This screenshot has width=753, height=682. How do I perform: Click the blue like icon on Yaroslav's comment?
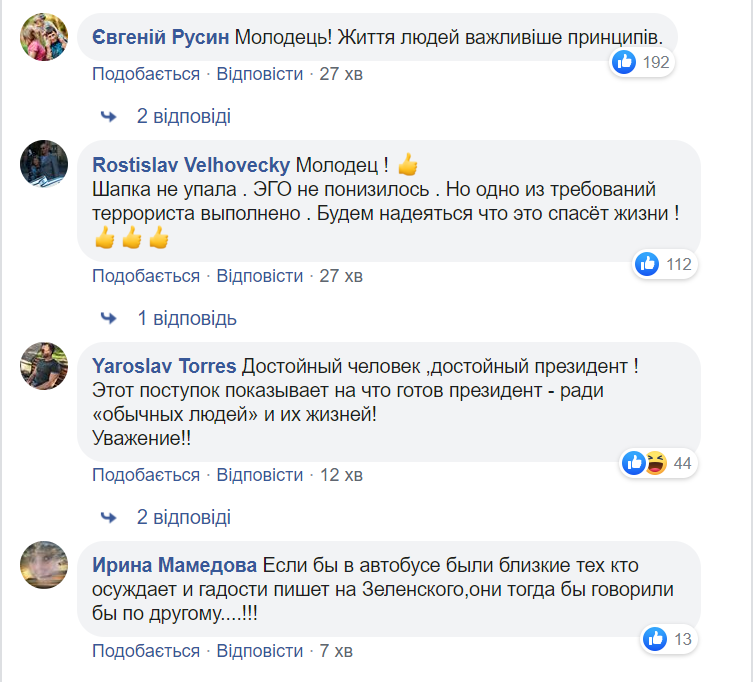pyautogui.click(x=634, y=463)
